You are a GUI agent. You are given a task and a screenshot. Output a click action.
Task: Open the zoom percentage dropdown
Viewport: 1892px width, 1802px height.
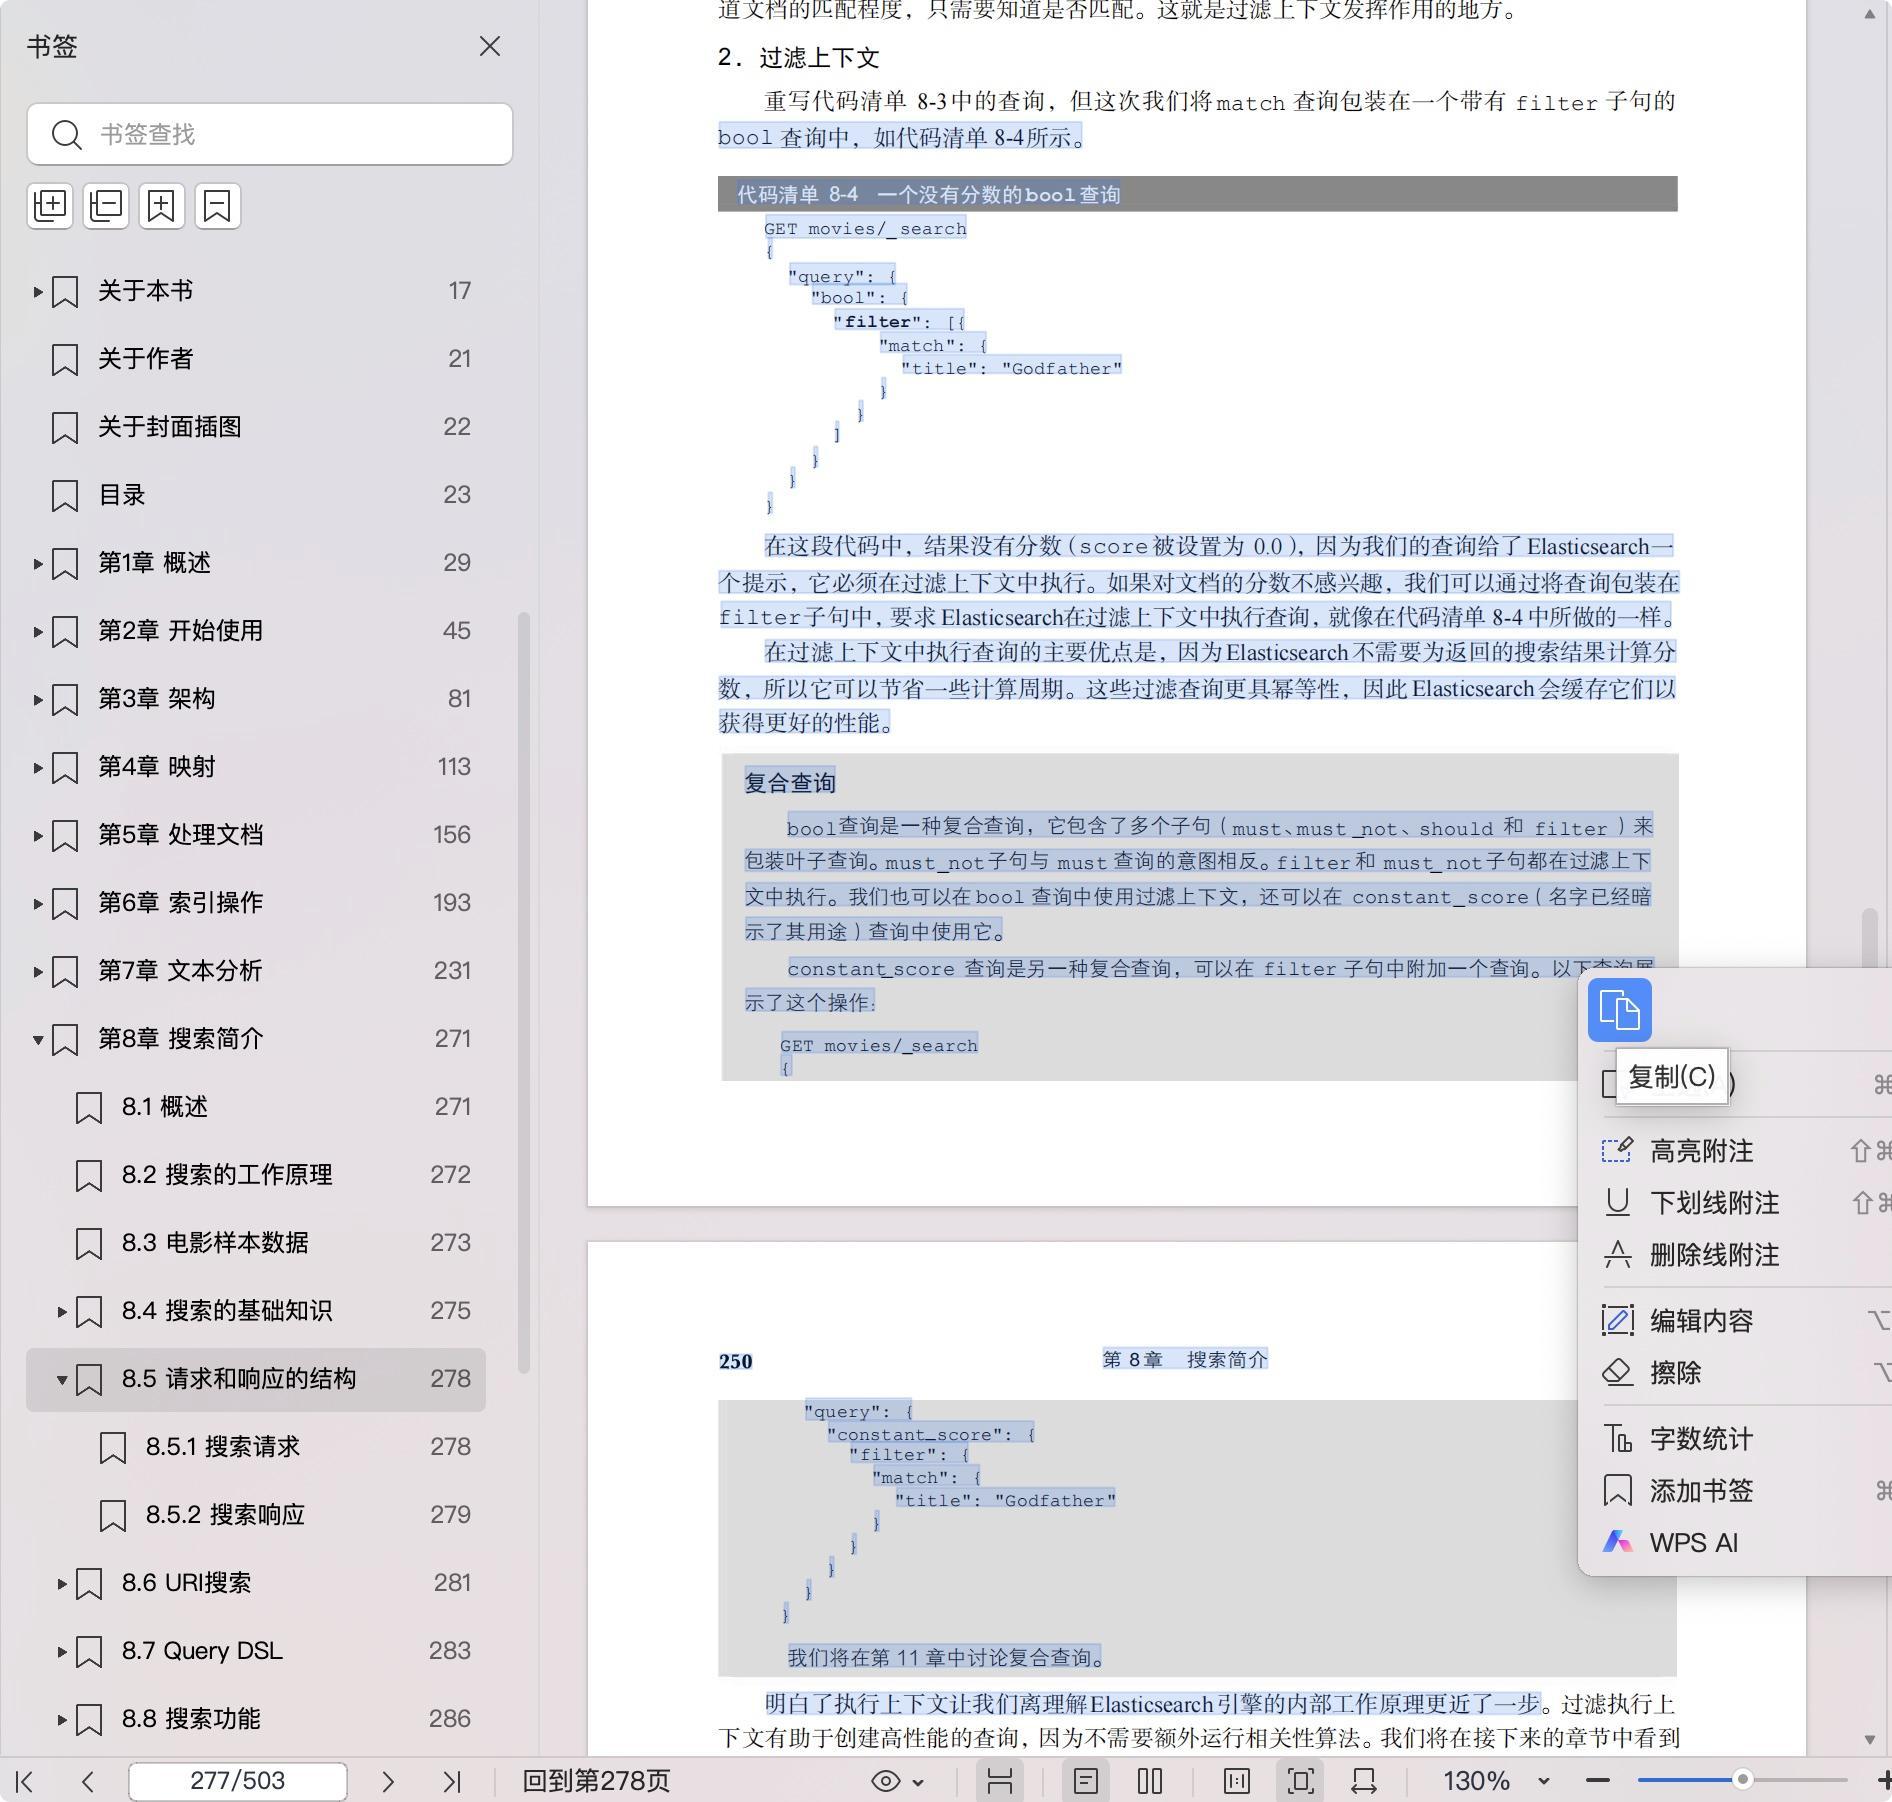click(x=1543, y=1781)
